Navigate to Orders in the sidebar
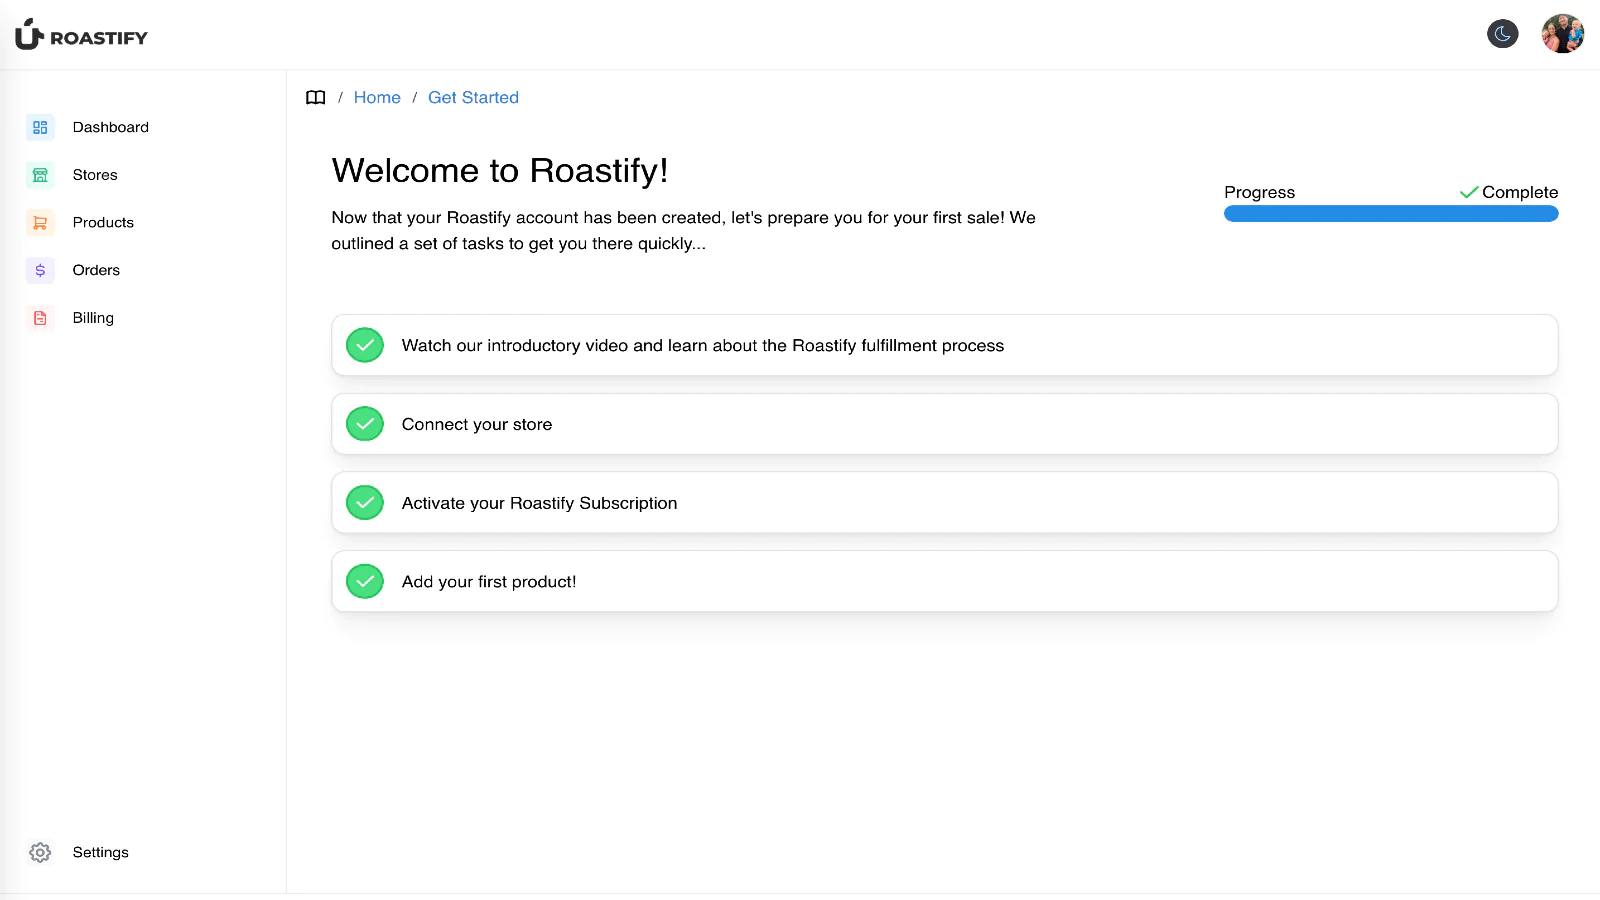This screenshot has height=900, width=1600. click(96, 270)
